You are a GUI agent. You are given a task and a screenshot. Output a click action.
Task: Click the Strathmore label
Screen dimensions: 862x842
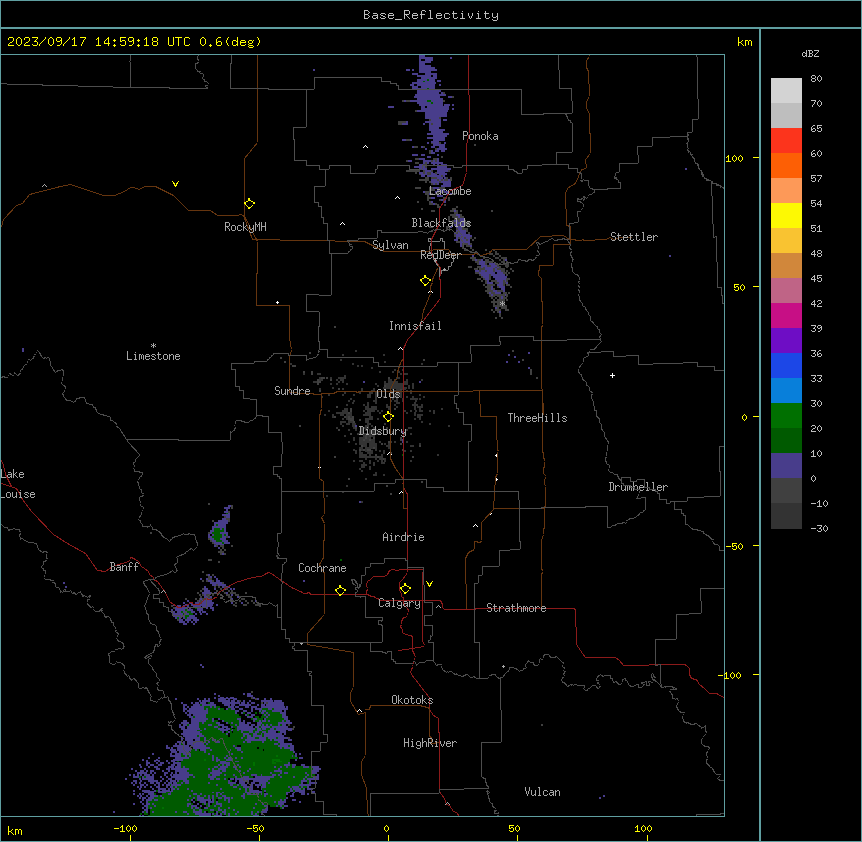(x=516, y=608)
